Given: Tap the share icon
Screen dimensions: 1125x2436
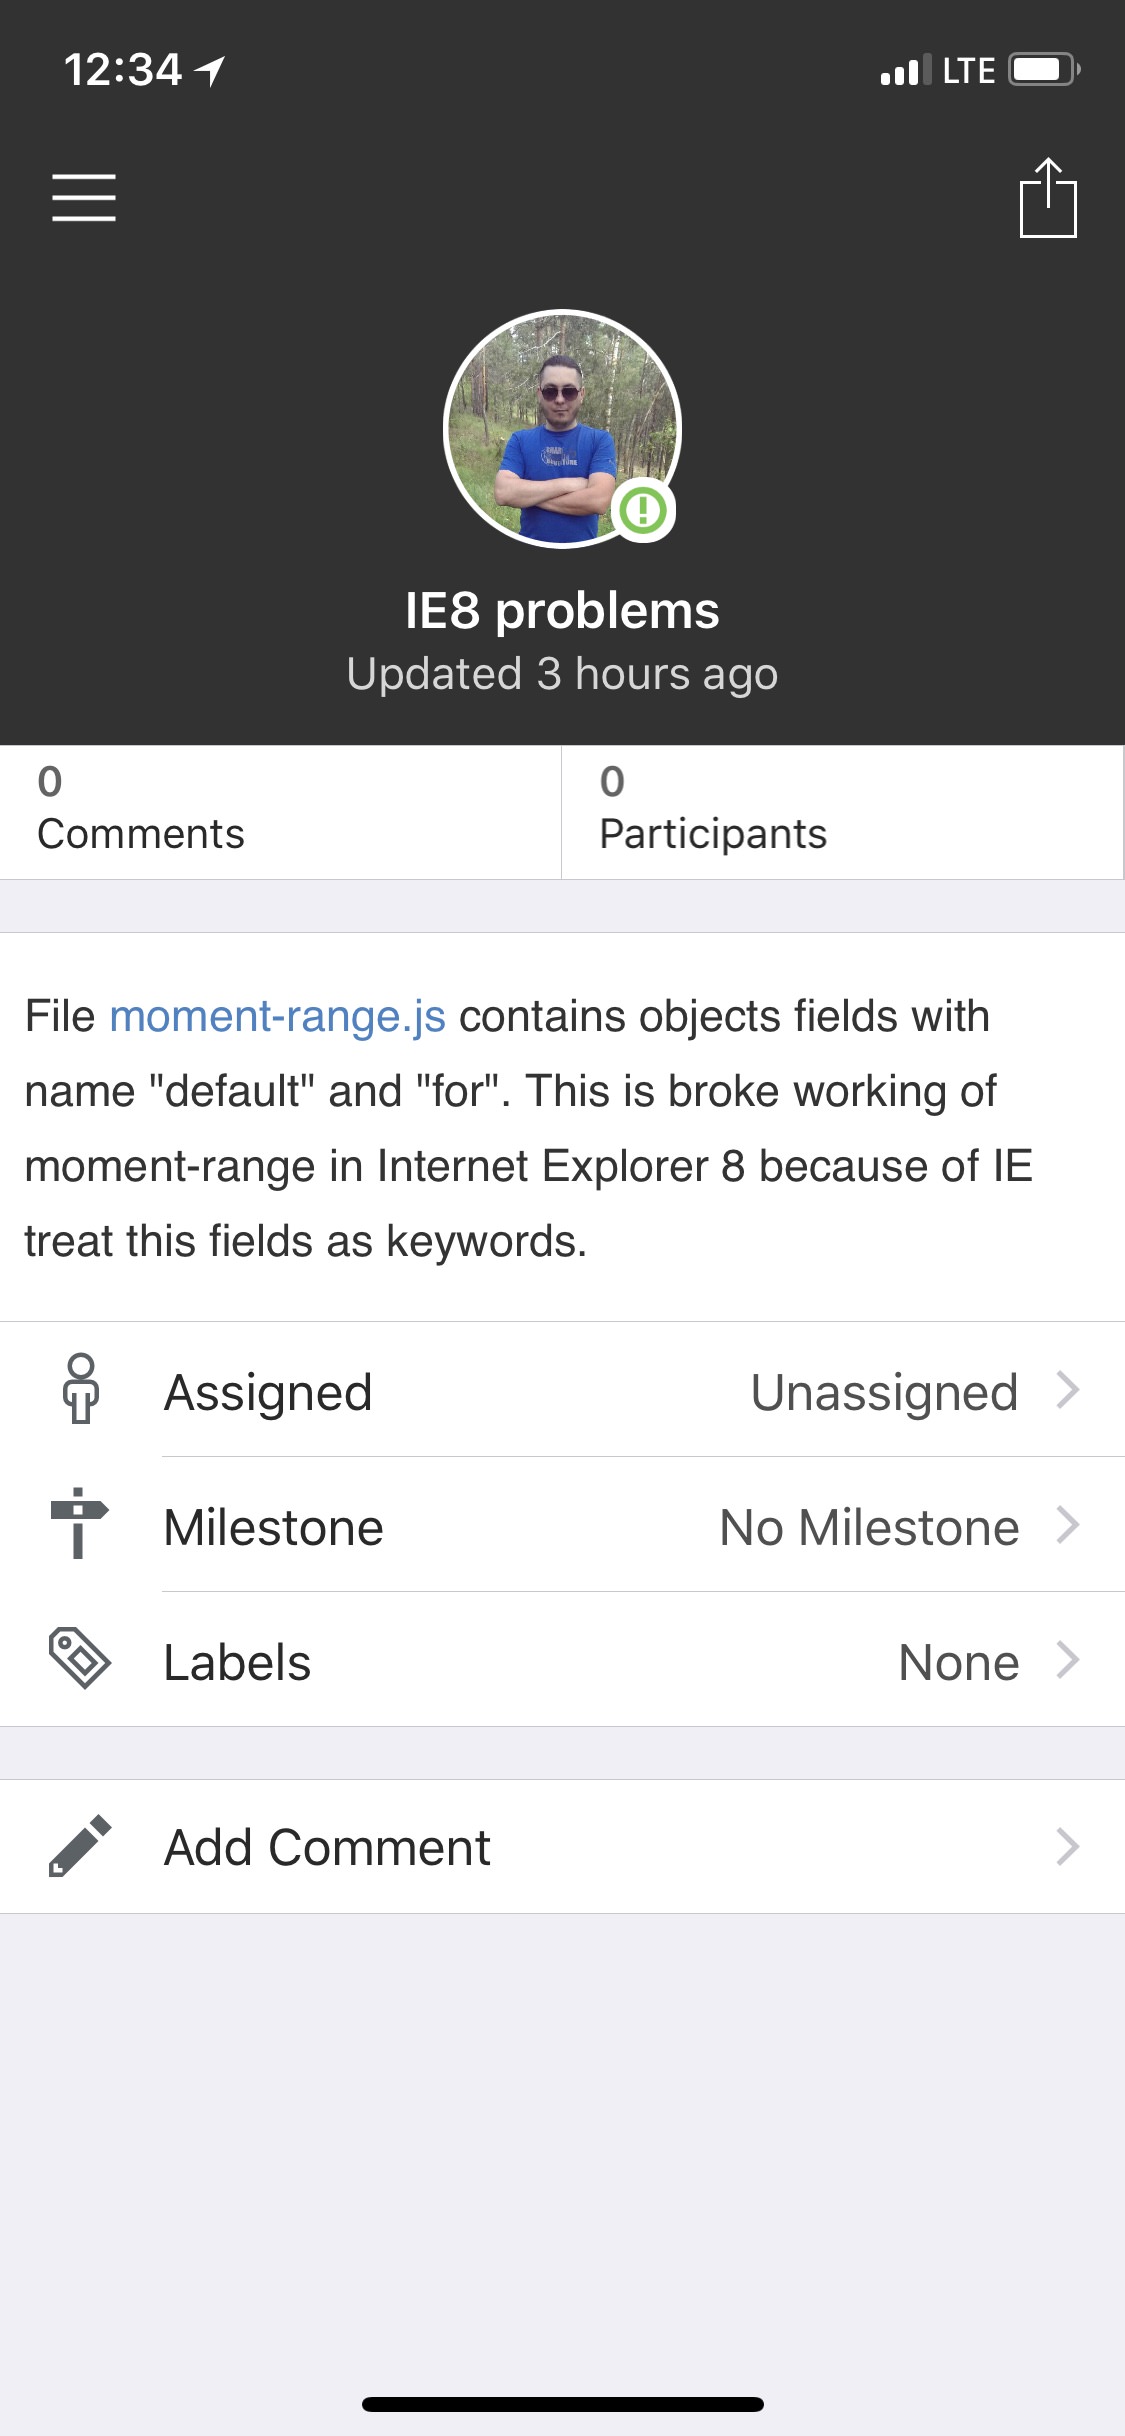Looking at the screenshot, I should pos(1048,198).
